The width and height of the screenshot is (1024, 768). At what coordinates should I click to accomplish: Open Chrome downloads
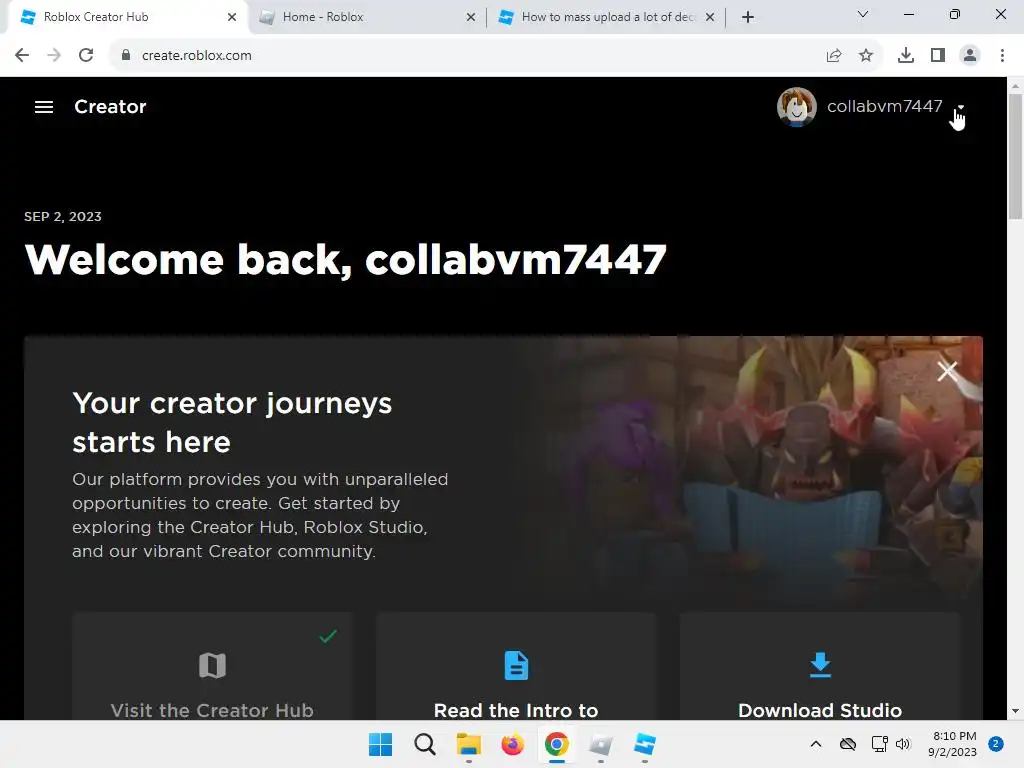coord(906,56)
